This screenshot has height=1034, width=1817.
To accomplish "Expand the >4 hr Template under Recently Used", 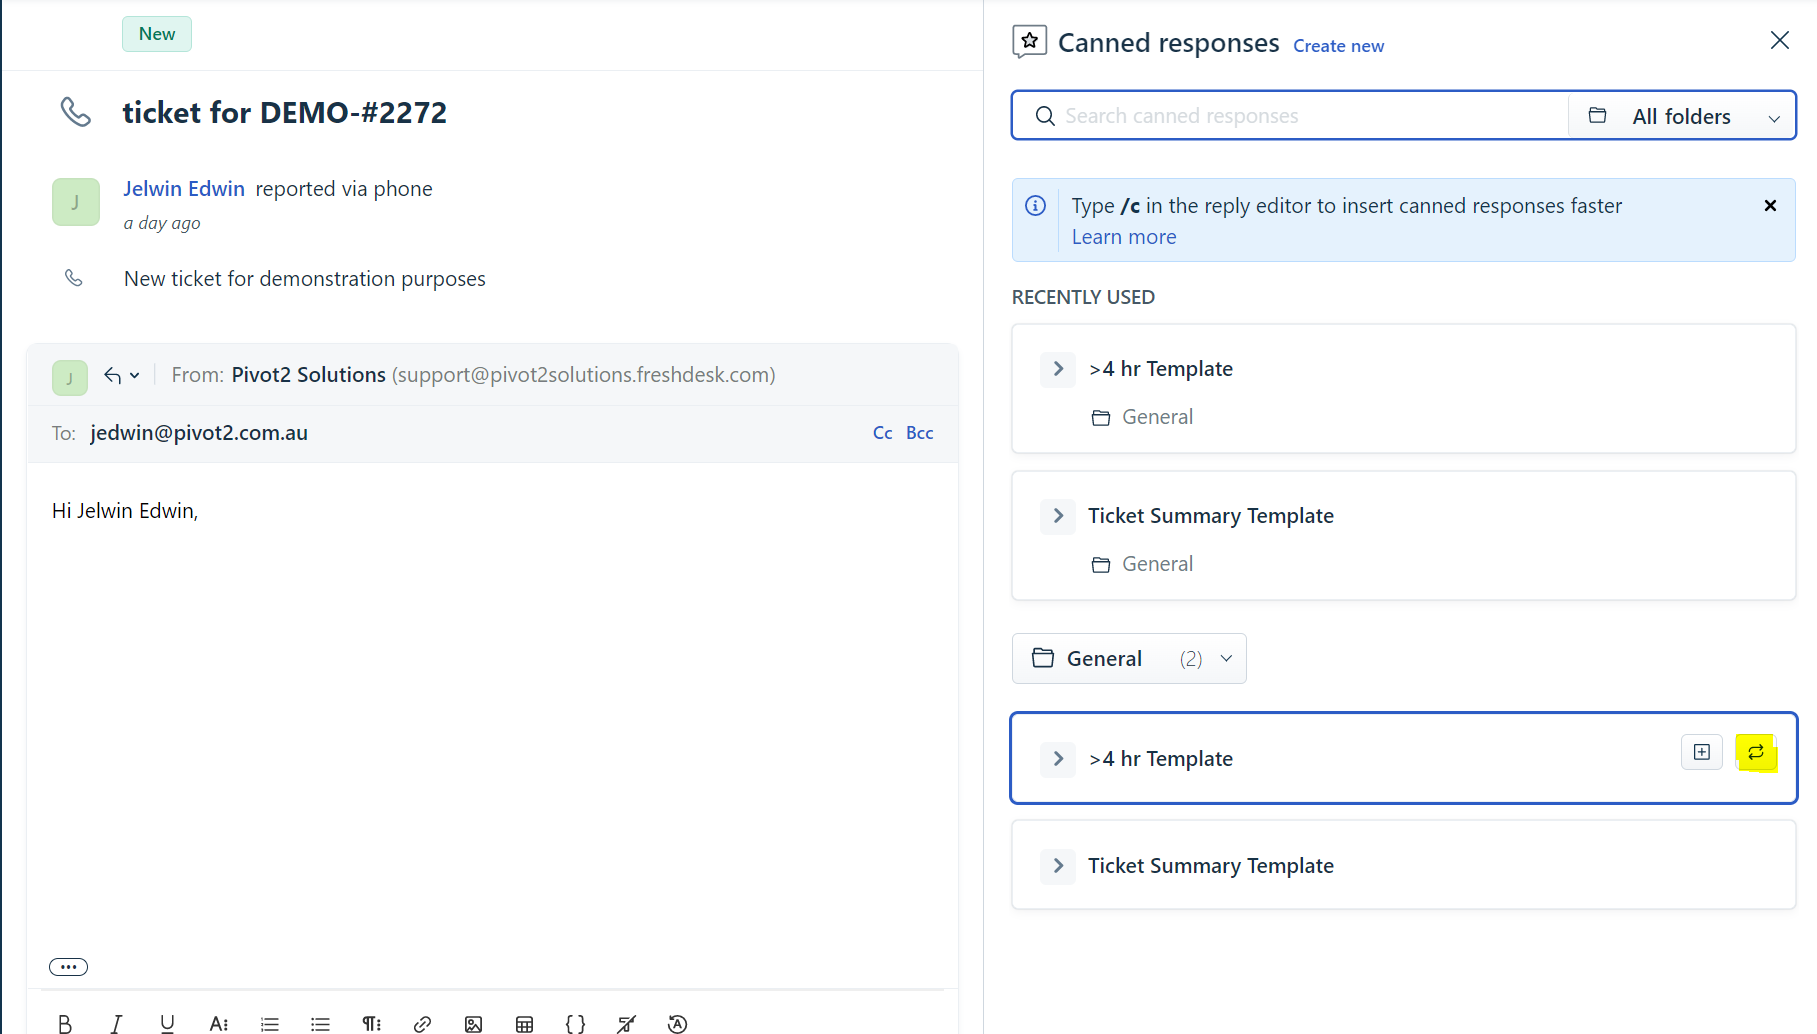I will pos(1058,369).
